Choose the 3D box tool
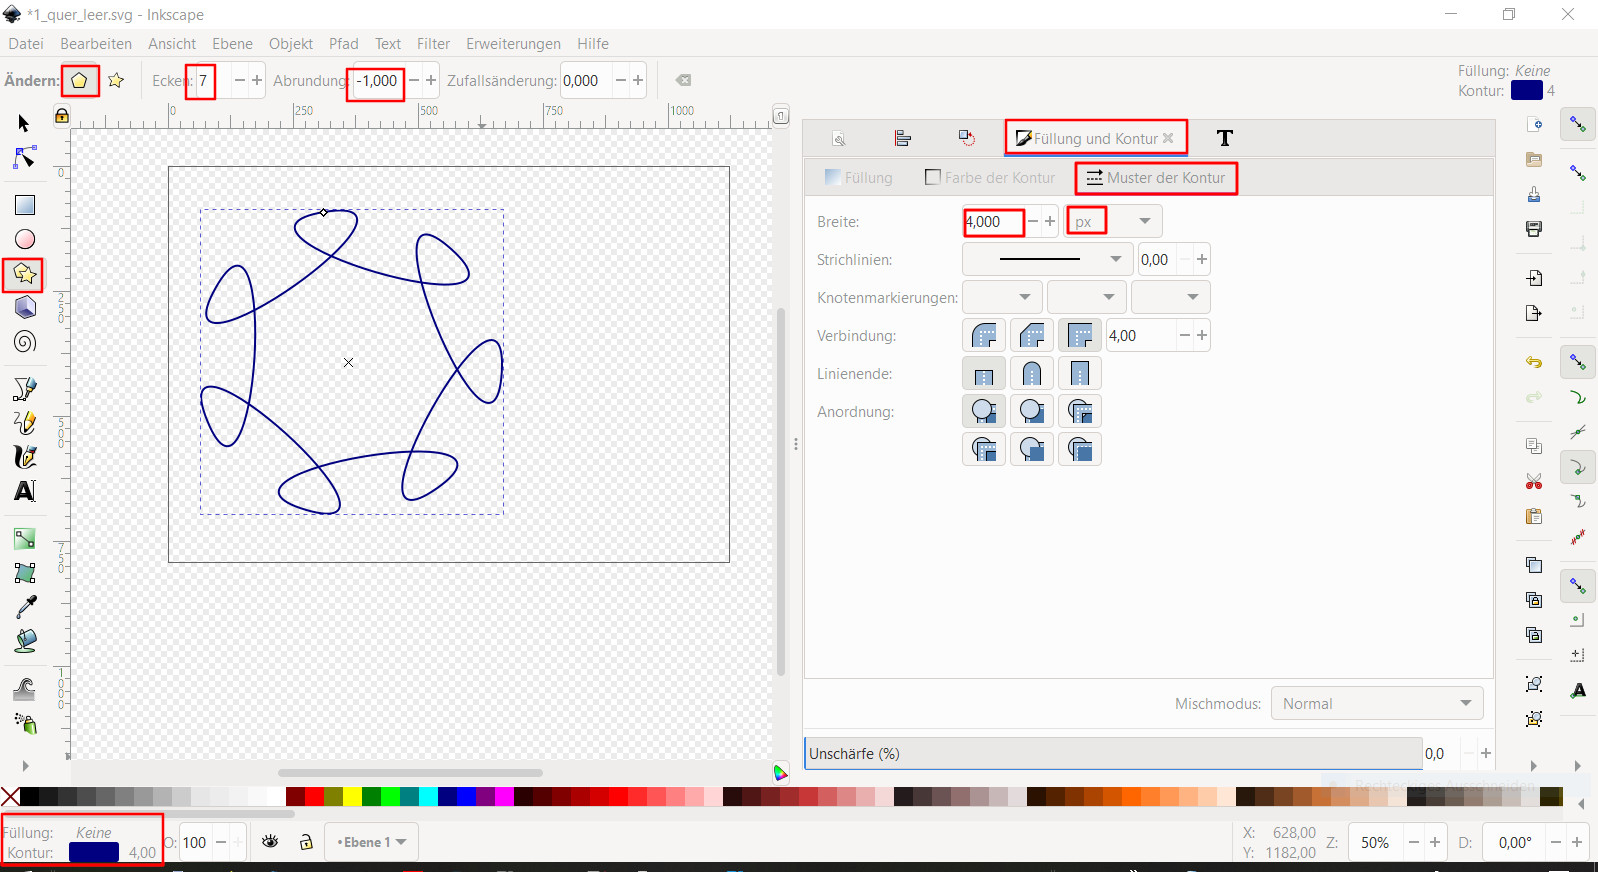 tap(24, 308)
